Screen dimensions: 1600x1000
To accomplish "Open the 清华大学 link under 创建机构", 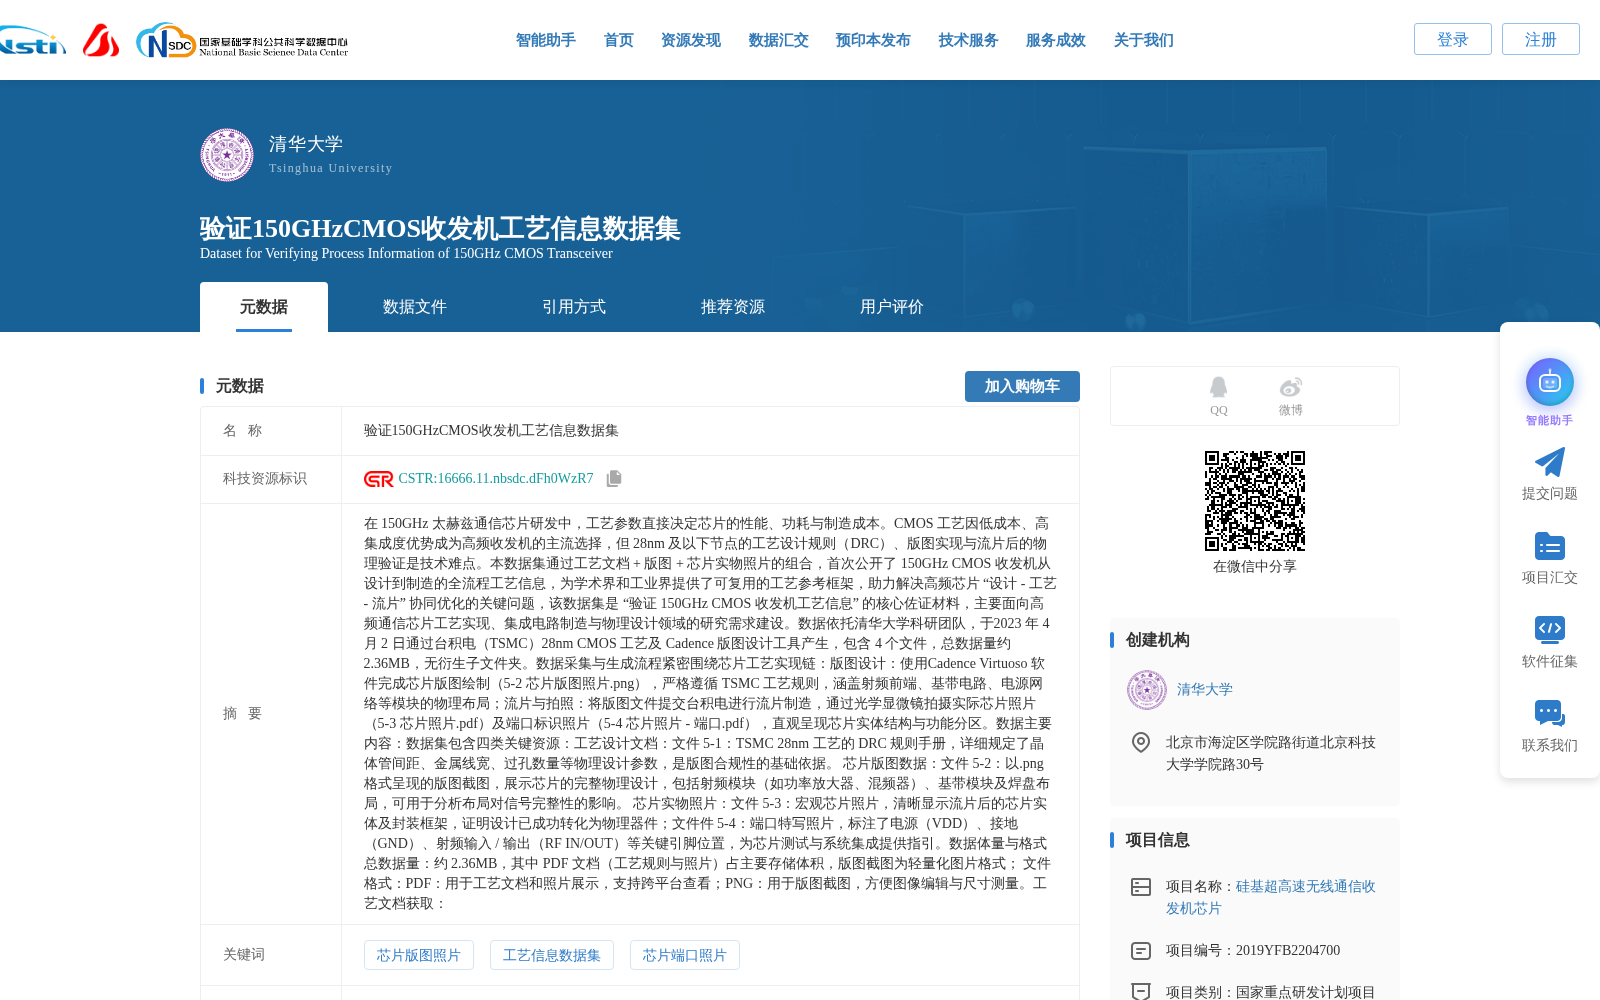I will (1205, 690).
